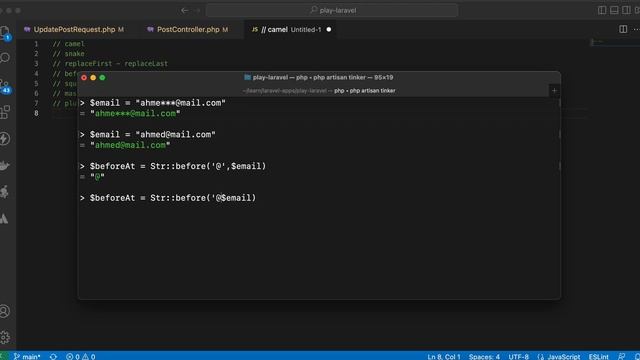The width and height of the screenshot is (640, 360).
Task: Click line number 8 in the gutter
Action: tap(36, 113)
